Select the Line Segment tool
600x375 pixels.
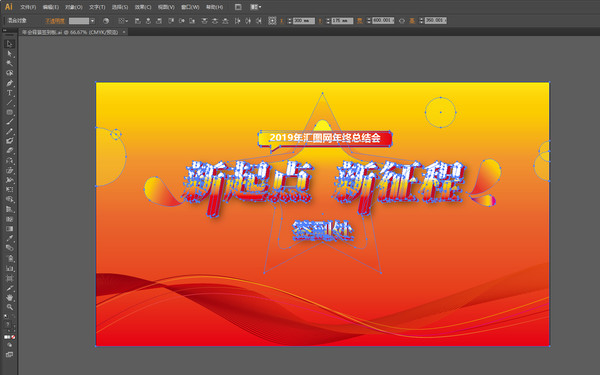[10, 103]
